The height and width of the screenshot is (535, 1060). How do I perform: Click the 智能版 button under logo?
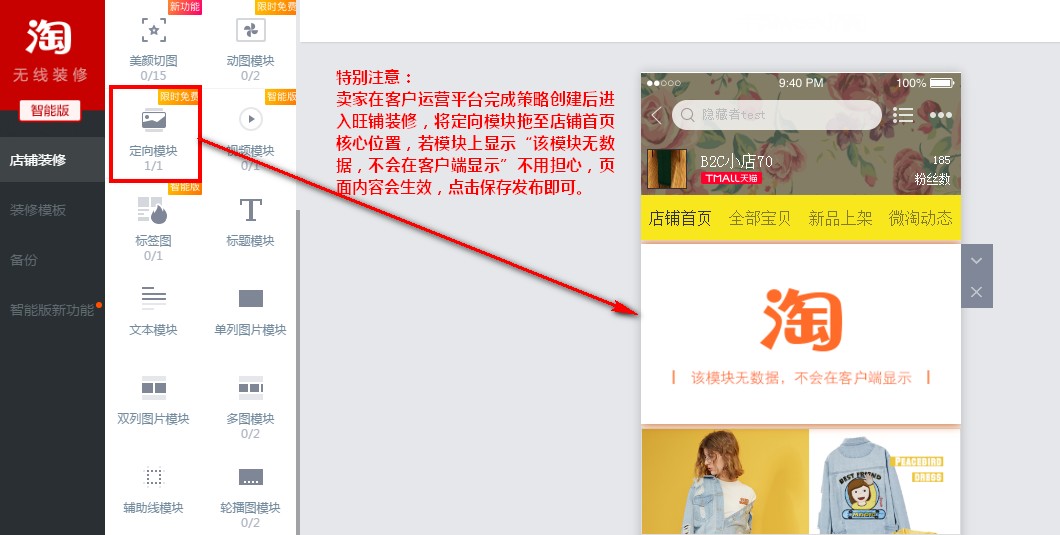tap(50, 110)
